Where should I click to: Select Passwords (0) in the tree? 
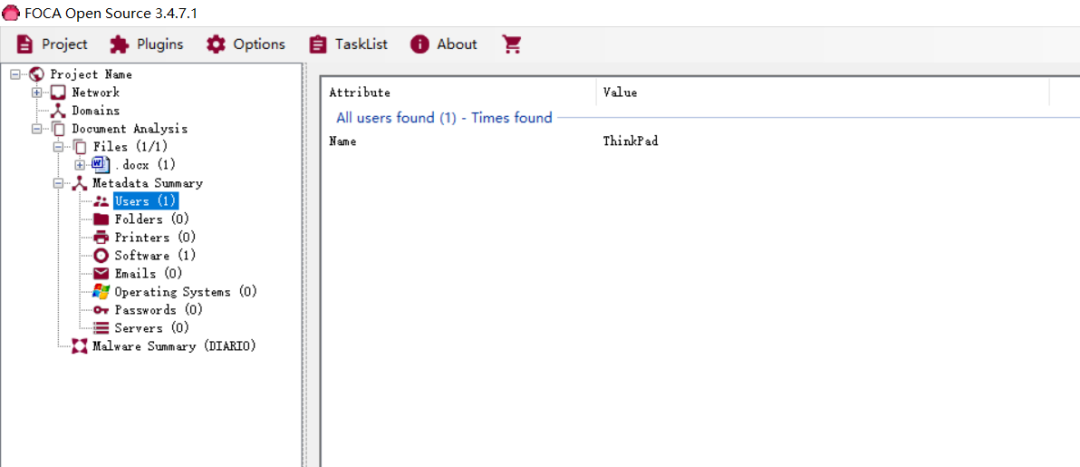[158, 310]
